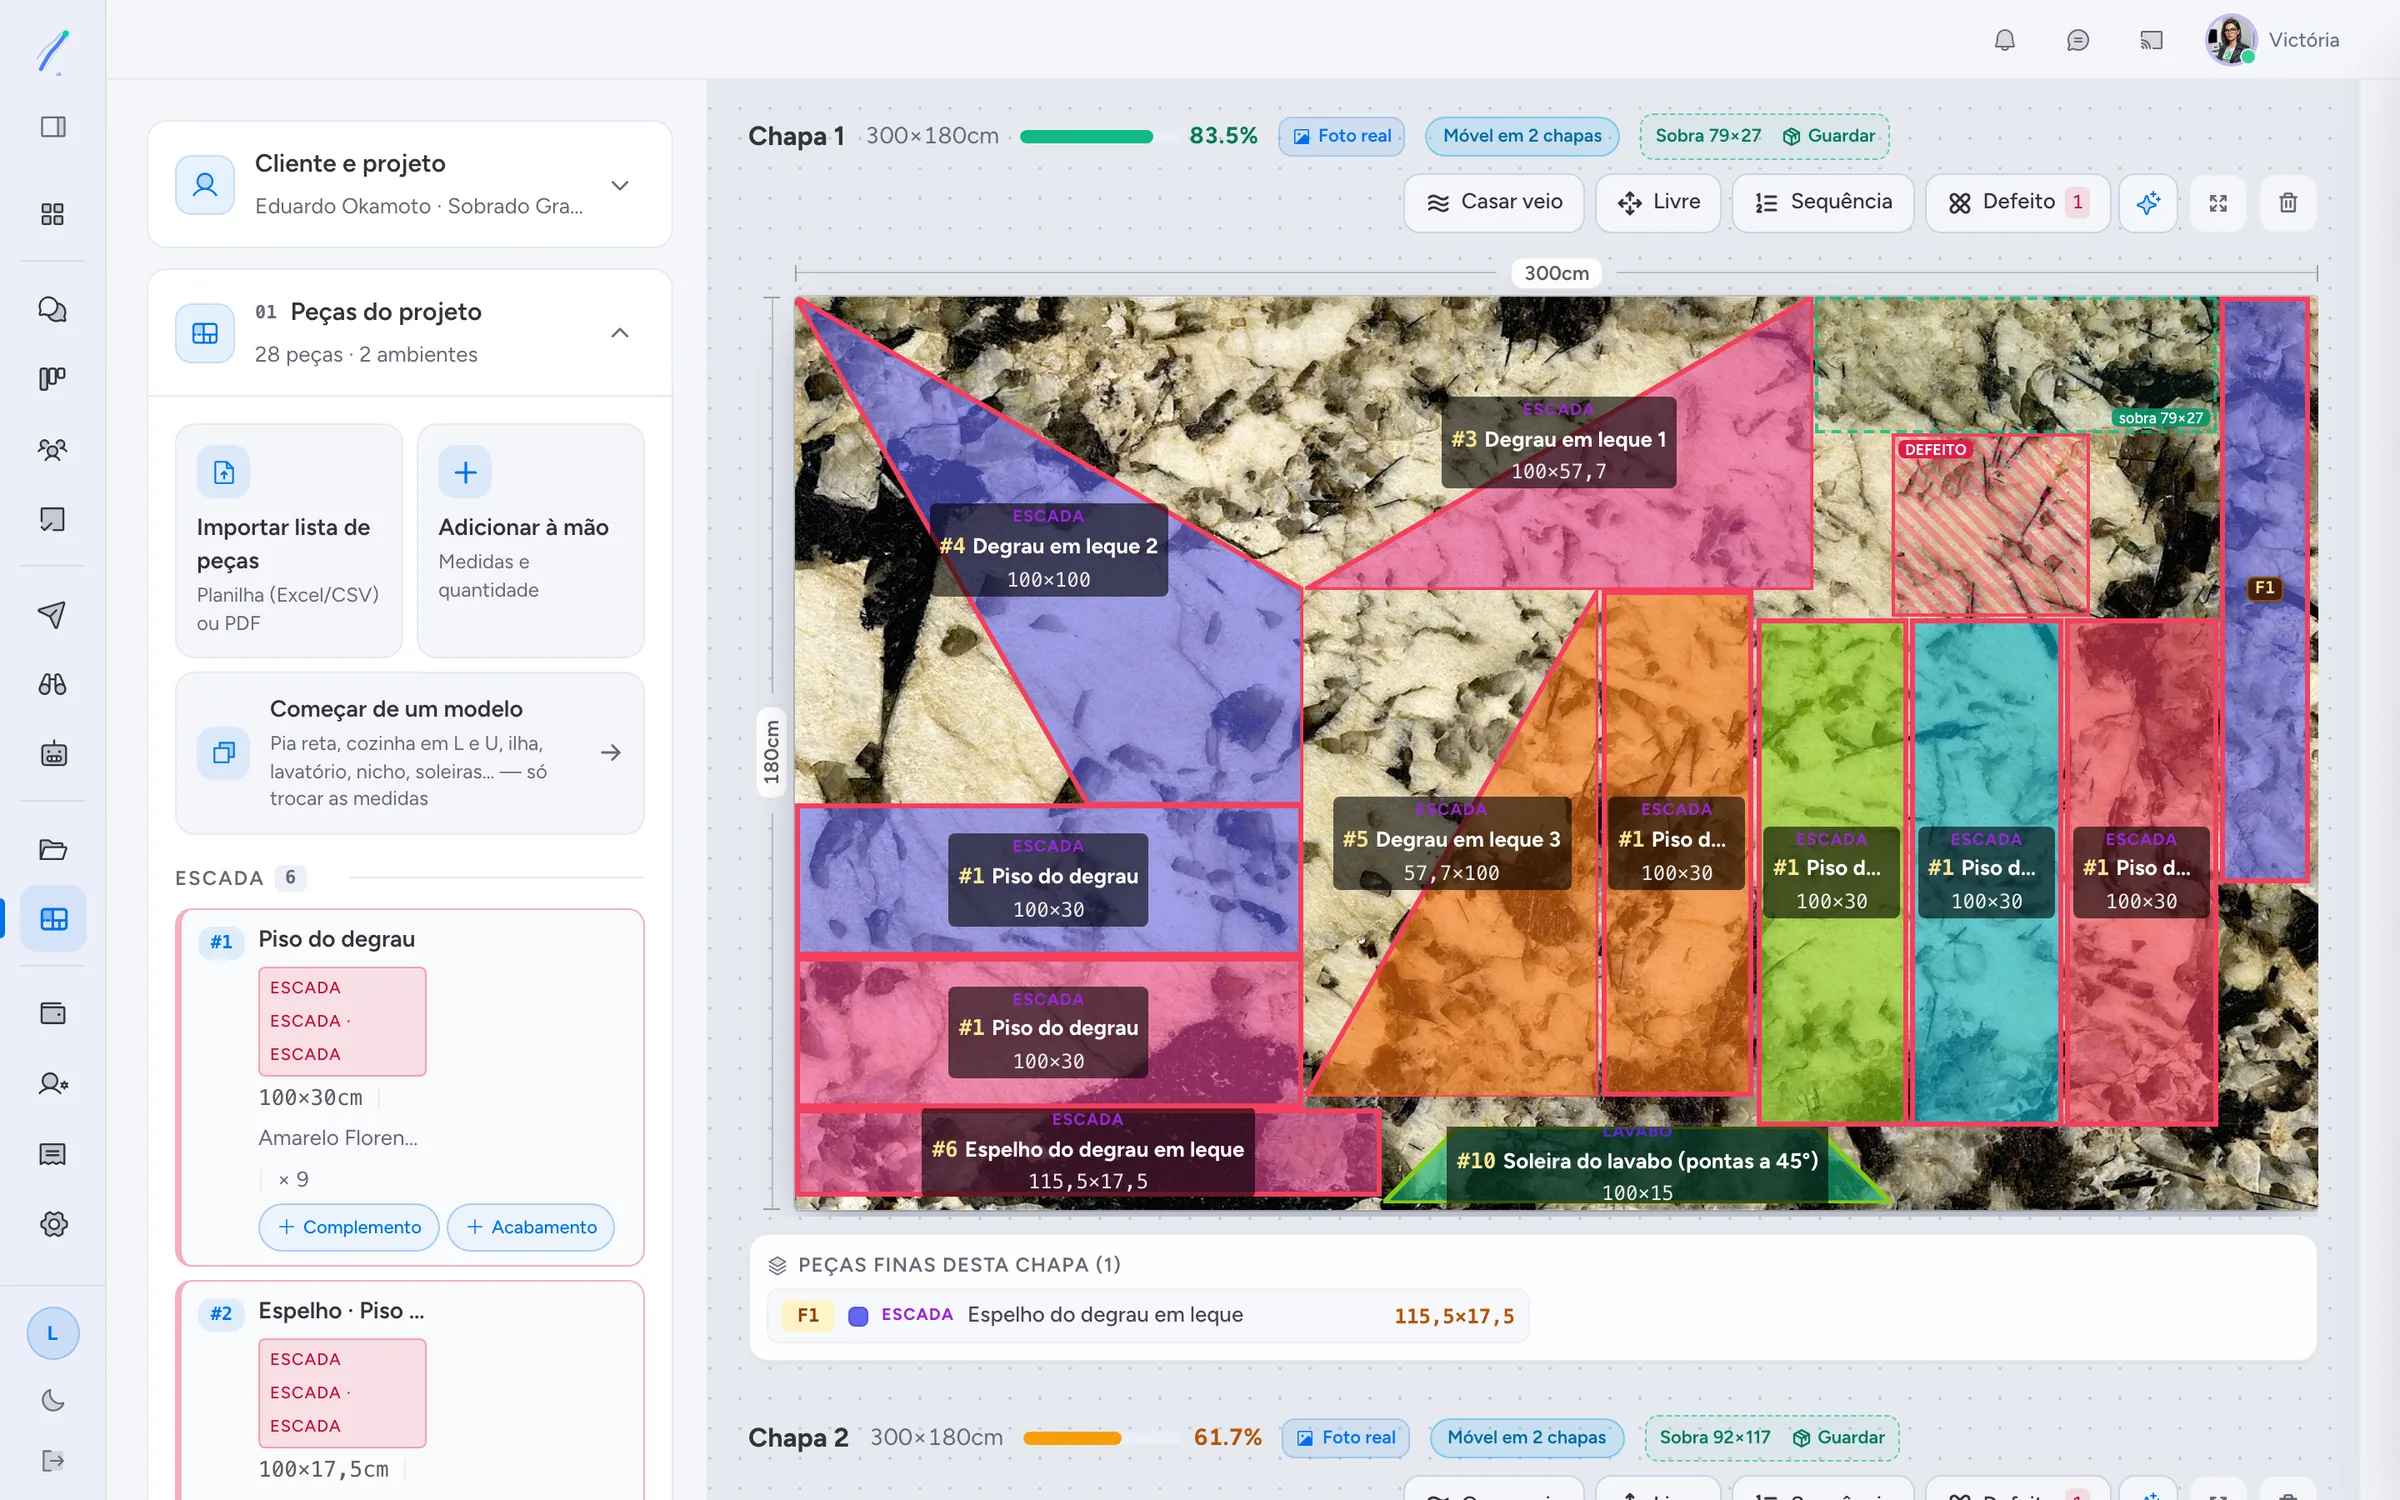This screenshot has height=1500, width=2400.
Task: Toggle Casar veio mode
Action: click(x=1494, y=203)
